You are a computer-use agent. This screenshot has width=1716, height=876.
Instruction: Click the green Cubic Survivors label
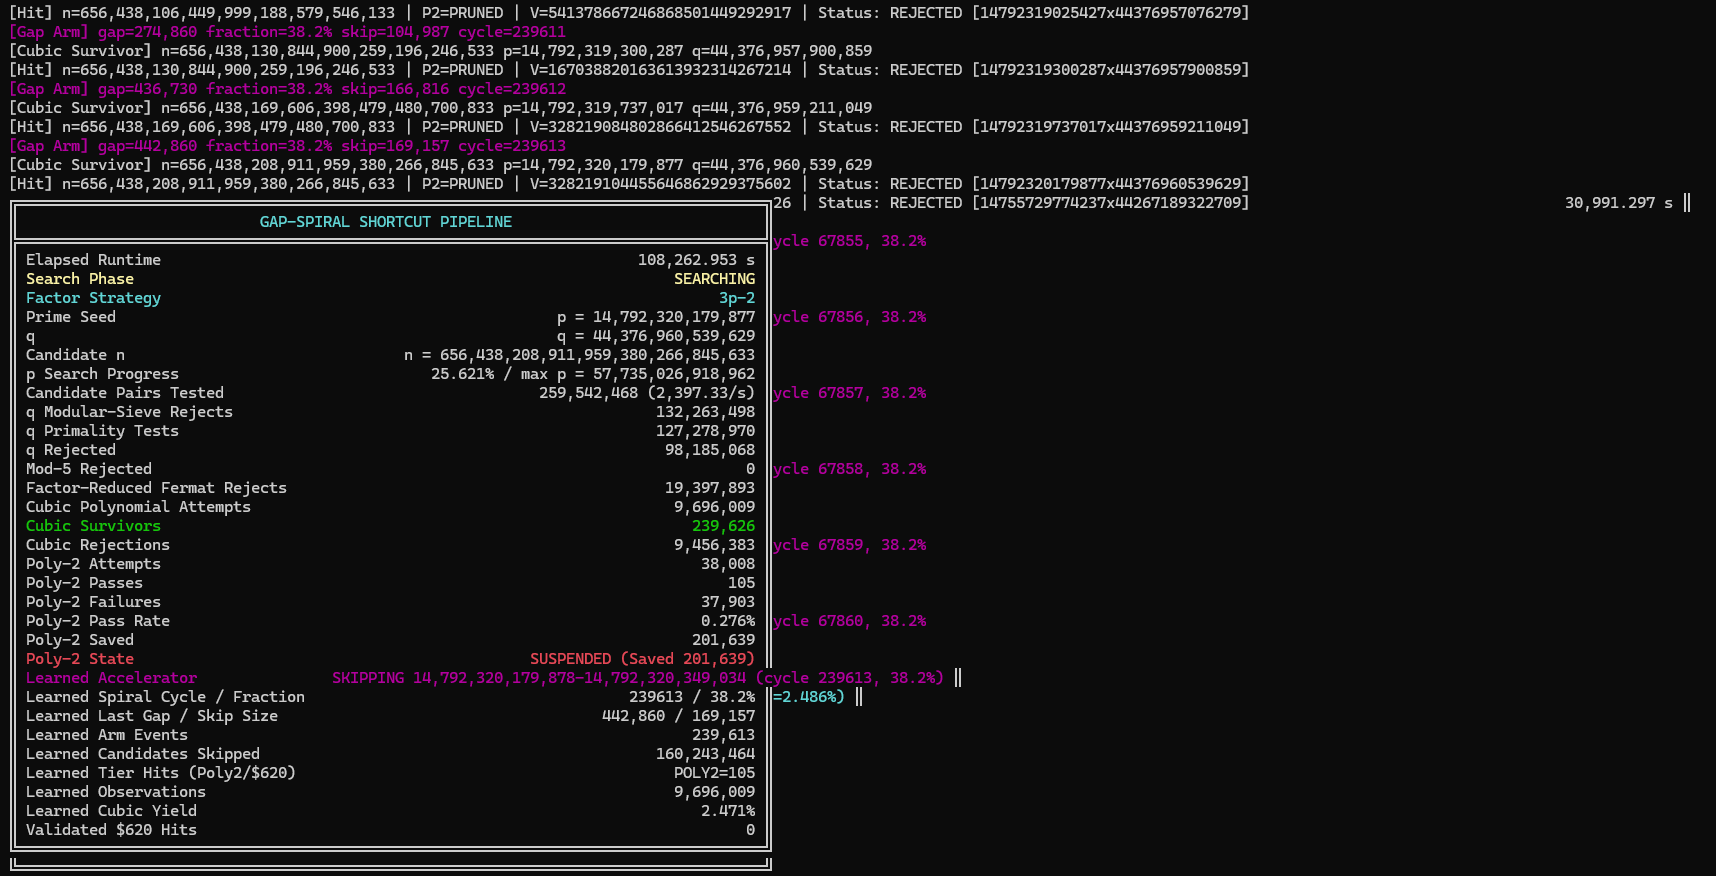(93, 526)
